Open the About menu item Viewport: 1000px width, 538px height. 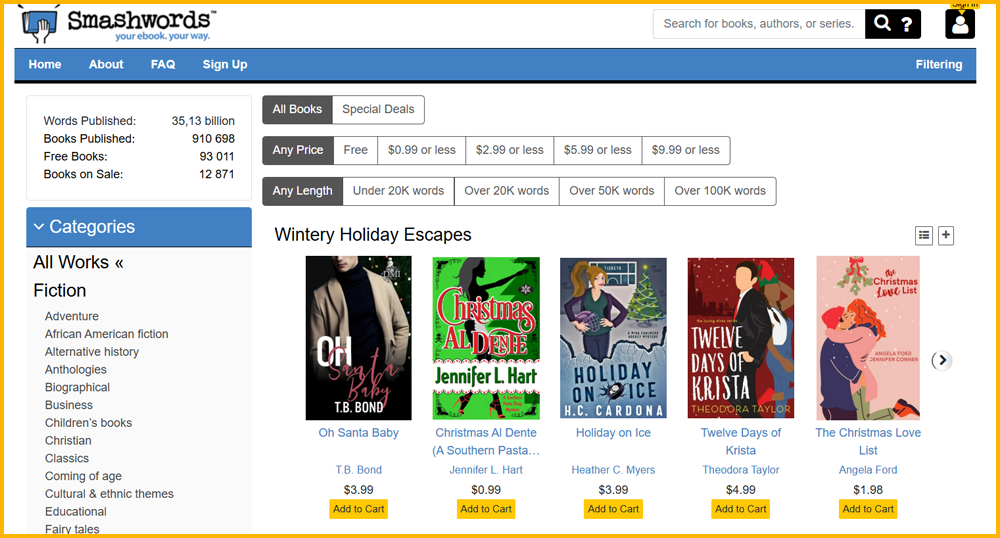coord(106,64)
